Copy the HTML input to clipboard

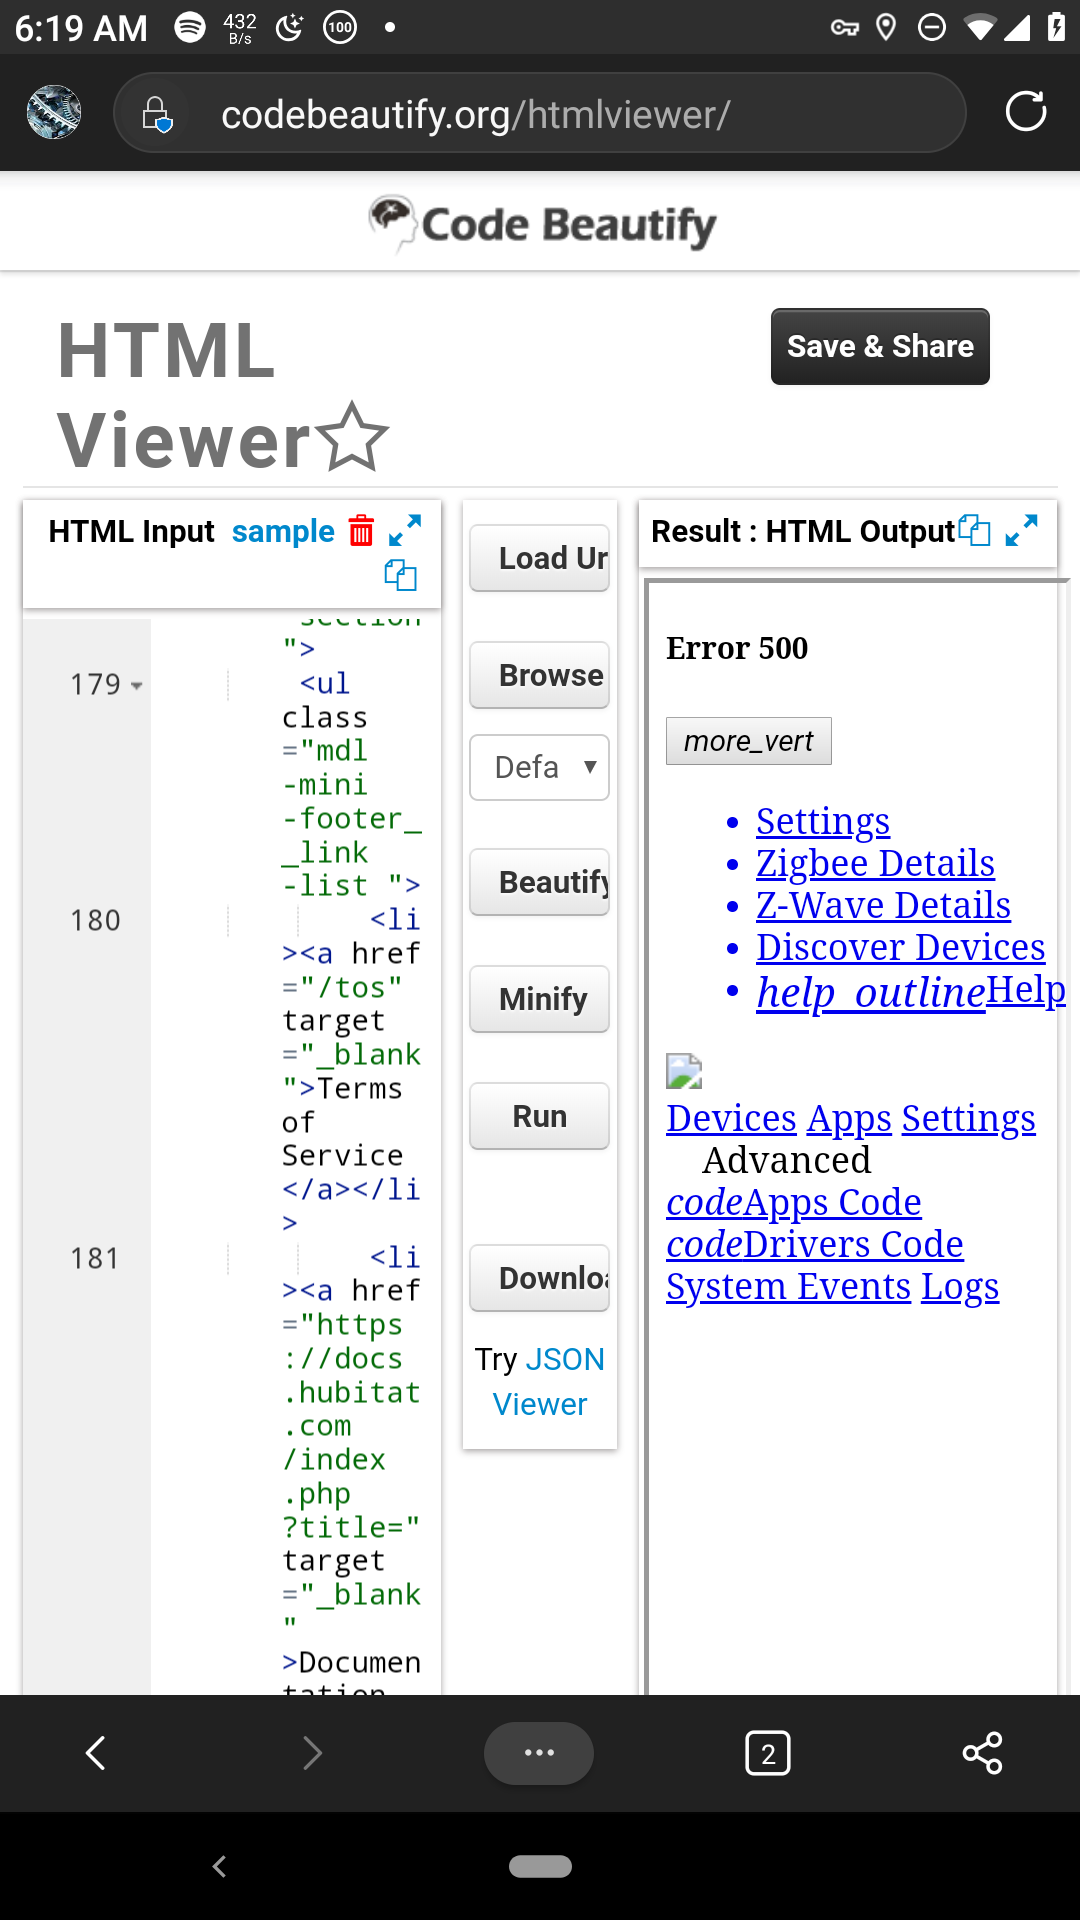(400, 575)
